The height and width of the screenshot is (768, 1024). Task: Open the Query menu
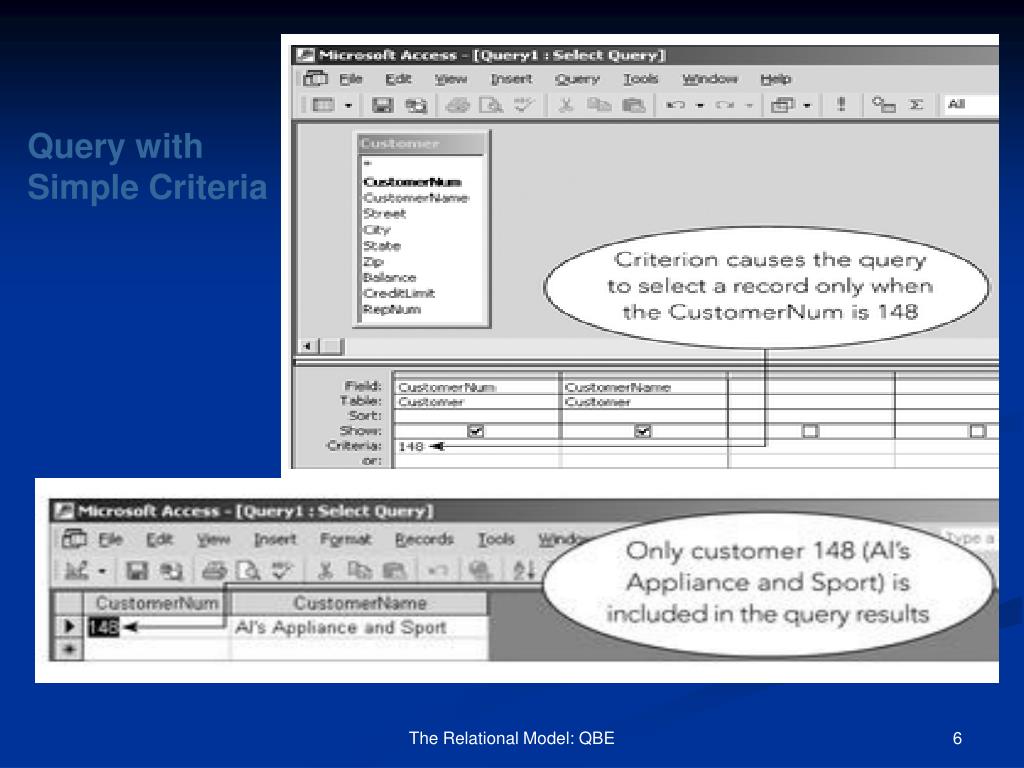coord(577,79)
